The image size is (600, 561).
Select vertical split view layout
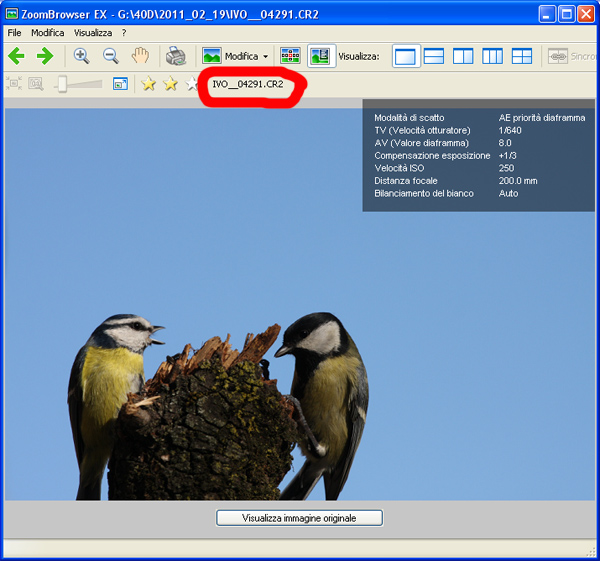[463, 56]
